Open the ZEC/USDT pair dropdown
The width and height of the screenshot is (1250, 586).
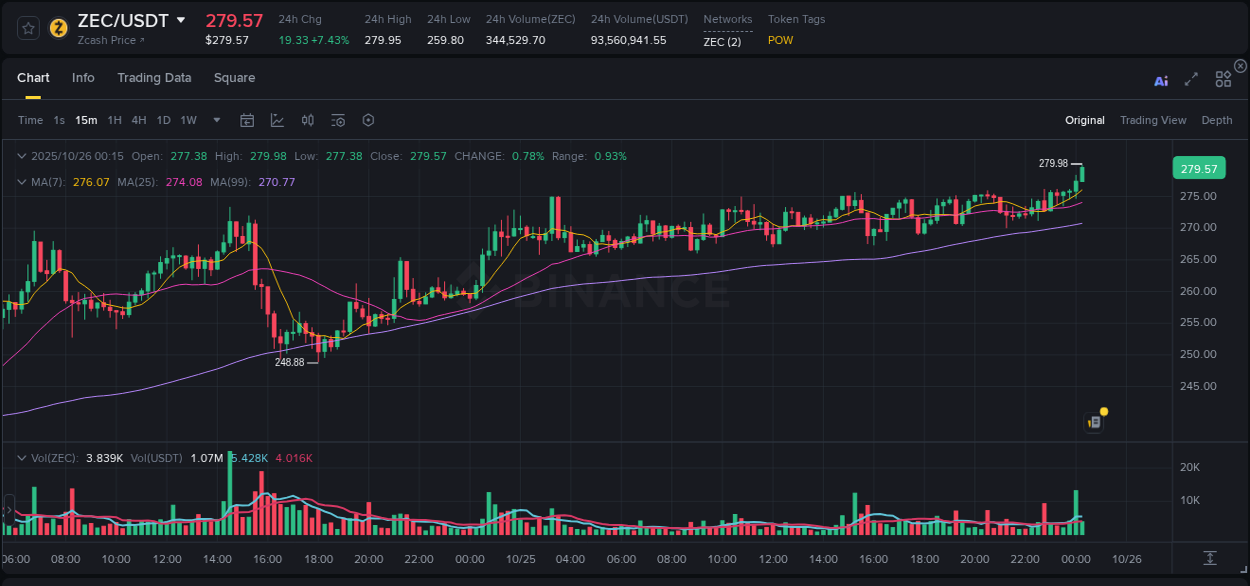(181, 19)
